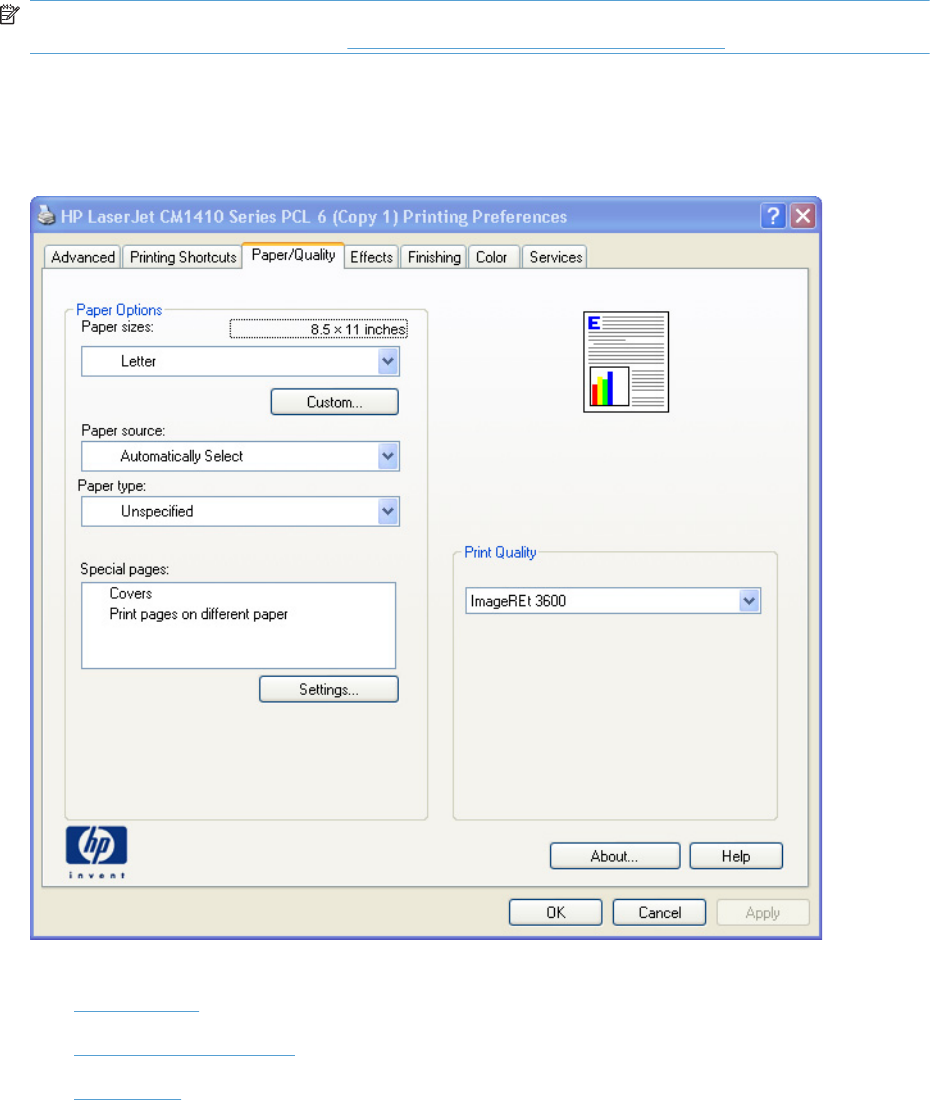Open the Services tab
Image resolution: width=930 pixels, height=1100 pixels.
pyautogui.click(x=555, y=257)
